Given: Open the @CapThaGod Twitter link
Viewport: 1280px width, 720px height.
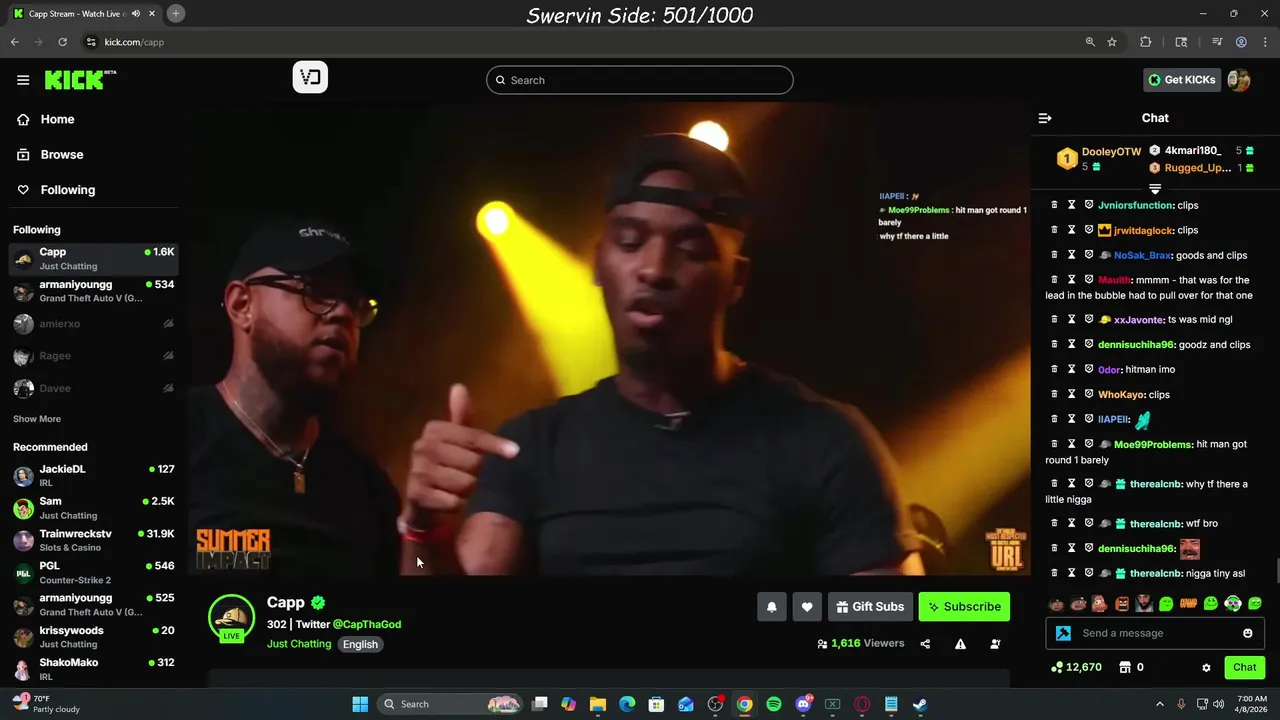Looking at the screenshot, I should pos(367,624).
